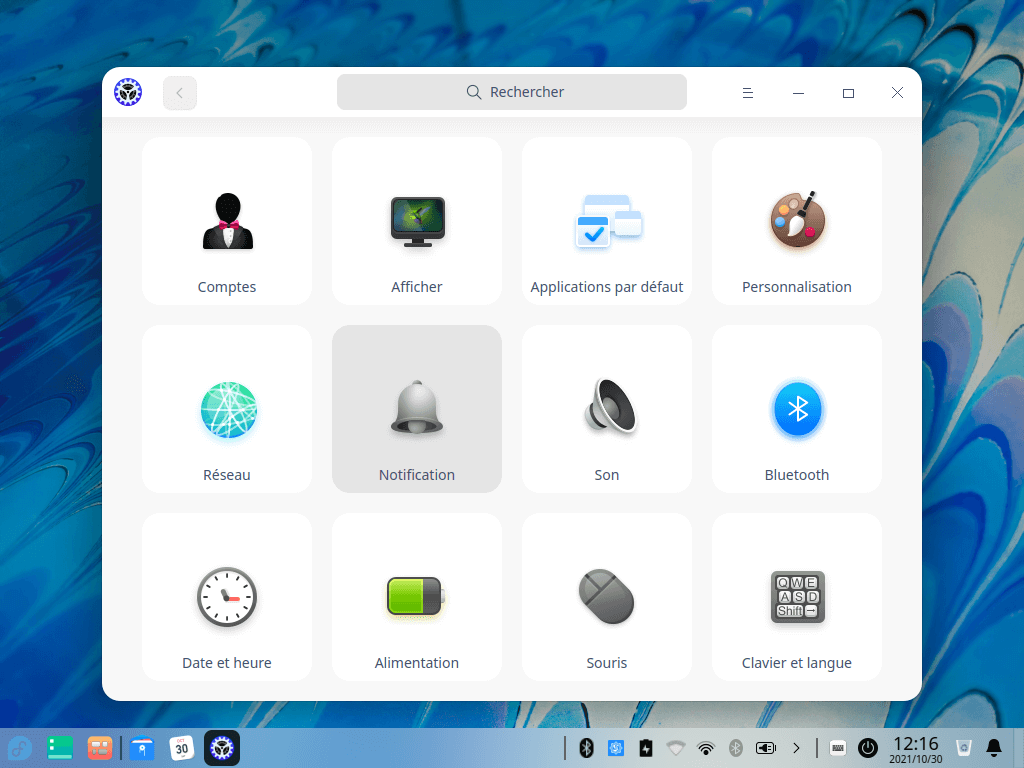Minimize the Control Center window
Screen dimensions: 1024x768
[x=798, y=93]
